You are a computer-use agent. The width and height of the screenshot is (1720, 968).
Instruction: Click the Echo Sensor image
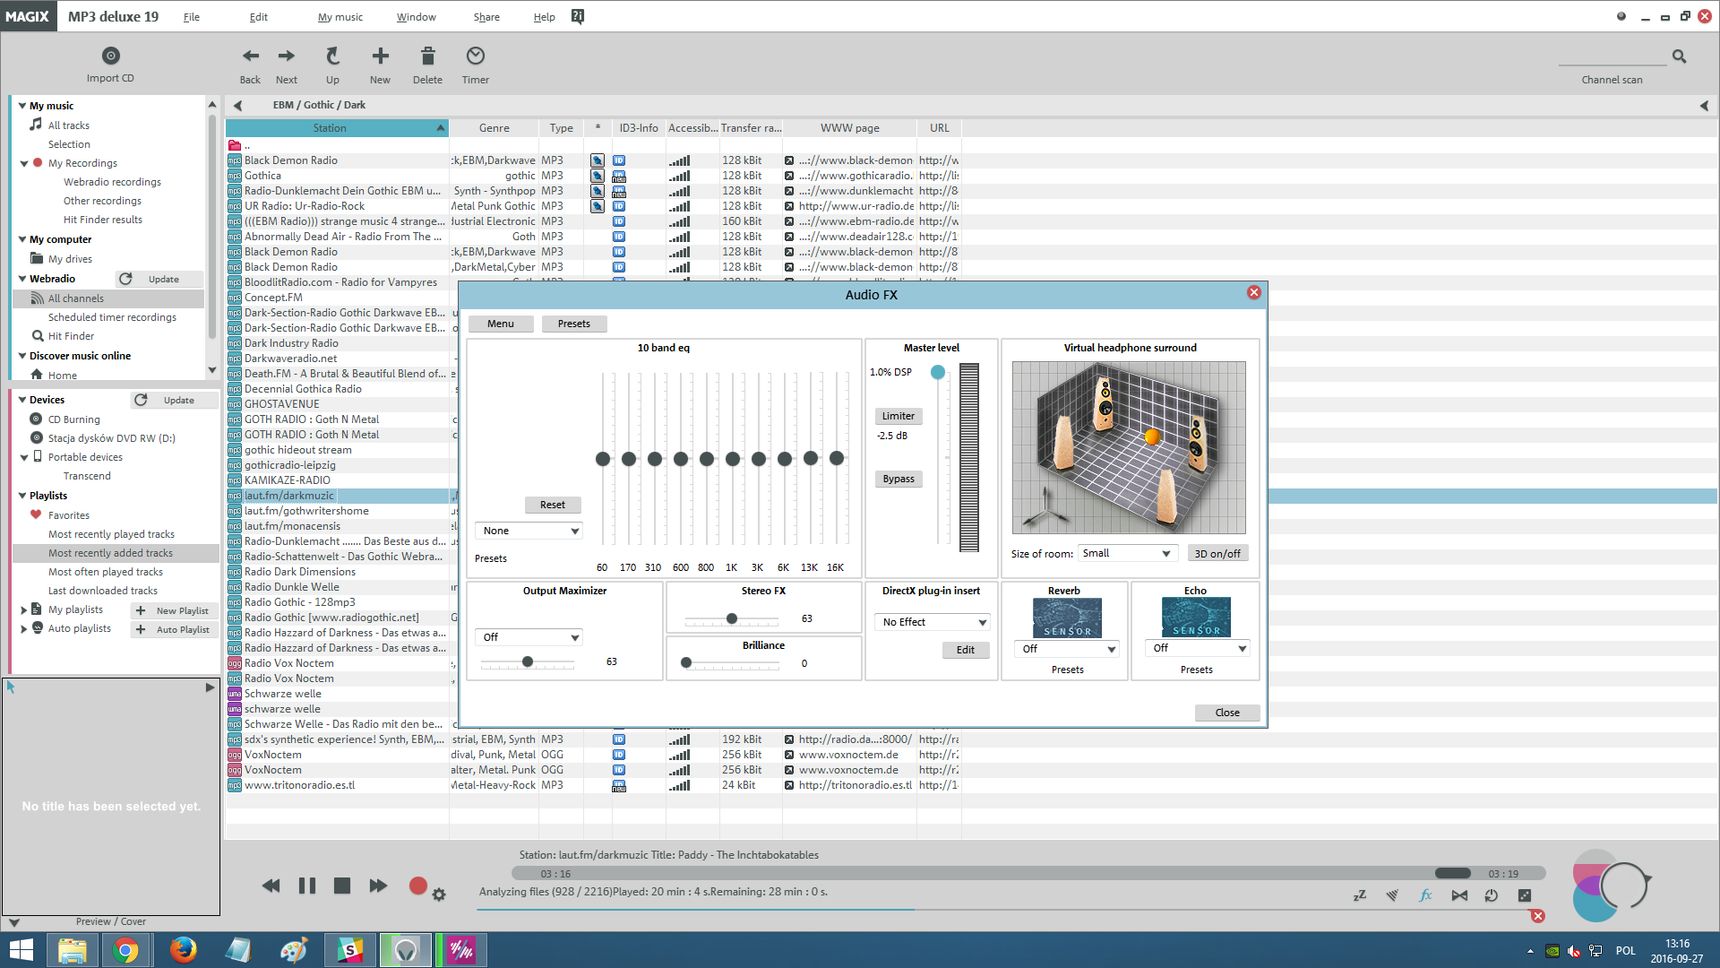[x=1196, y=618]
